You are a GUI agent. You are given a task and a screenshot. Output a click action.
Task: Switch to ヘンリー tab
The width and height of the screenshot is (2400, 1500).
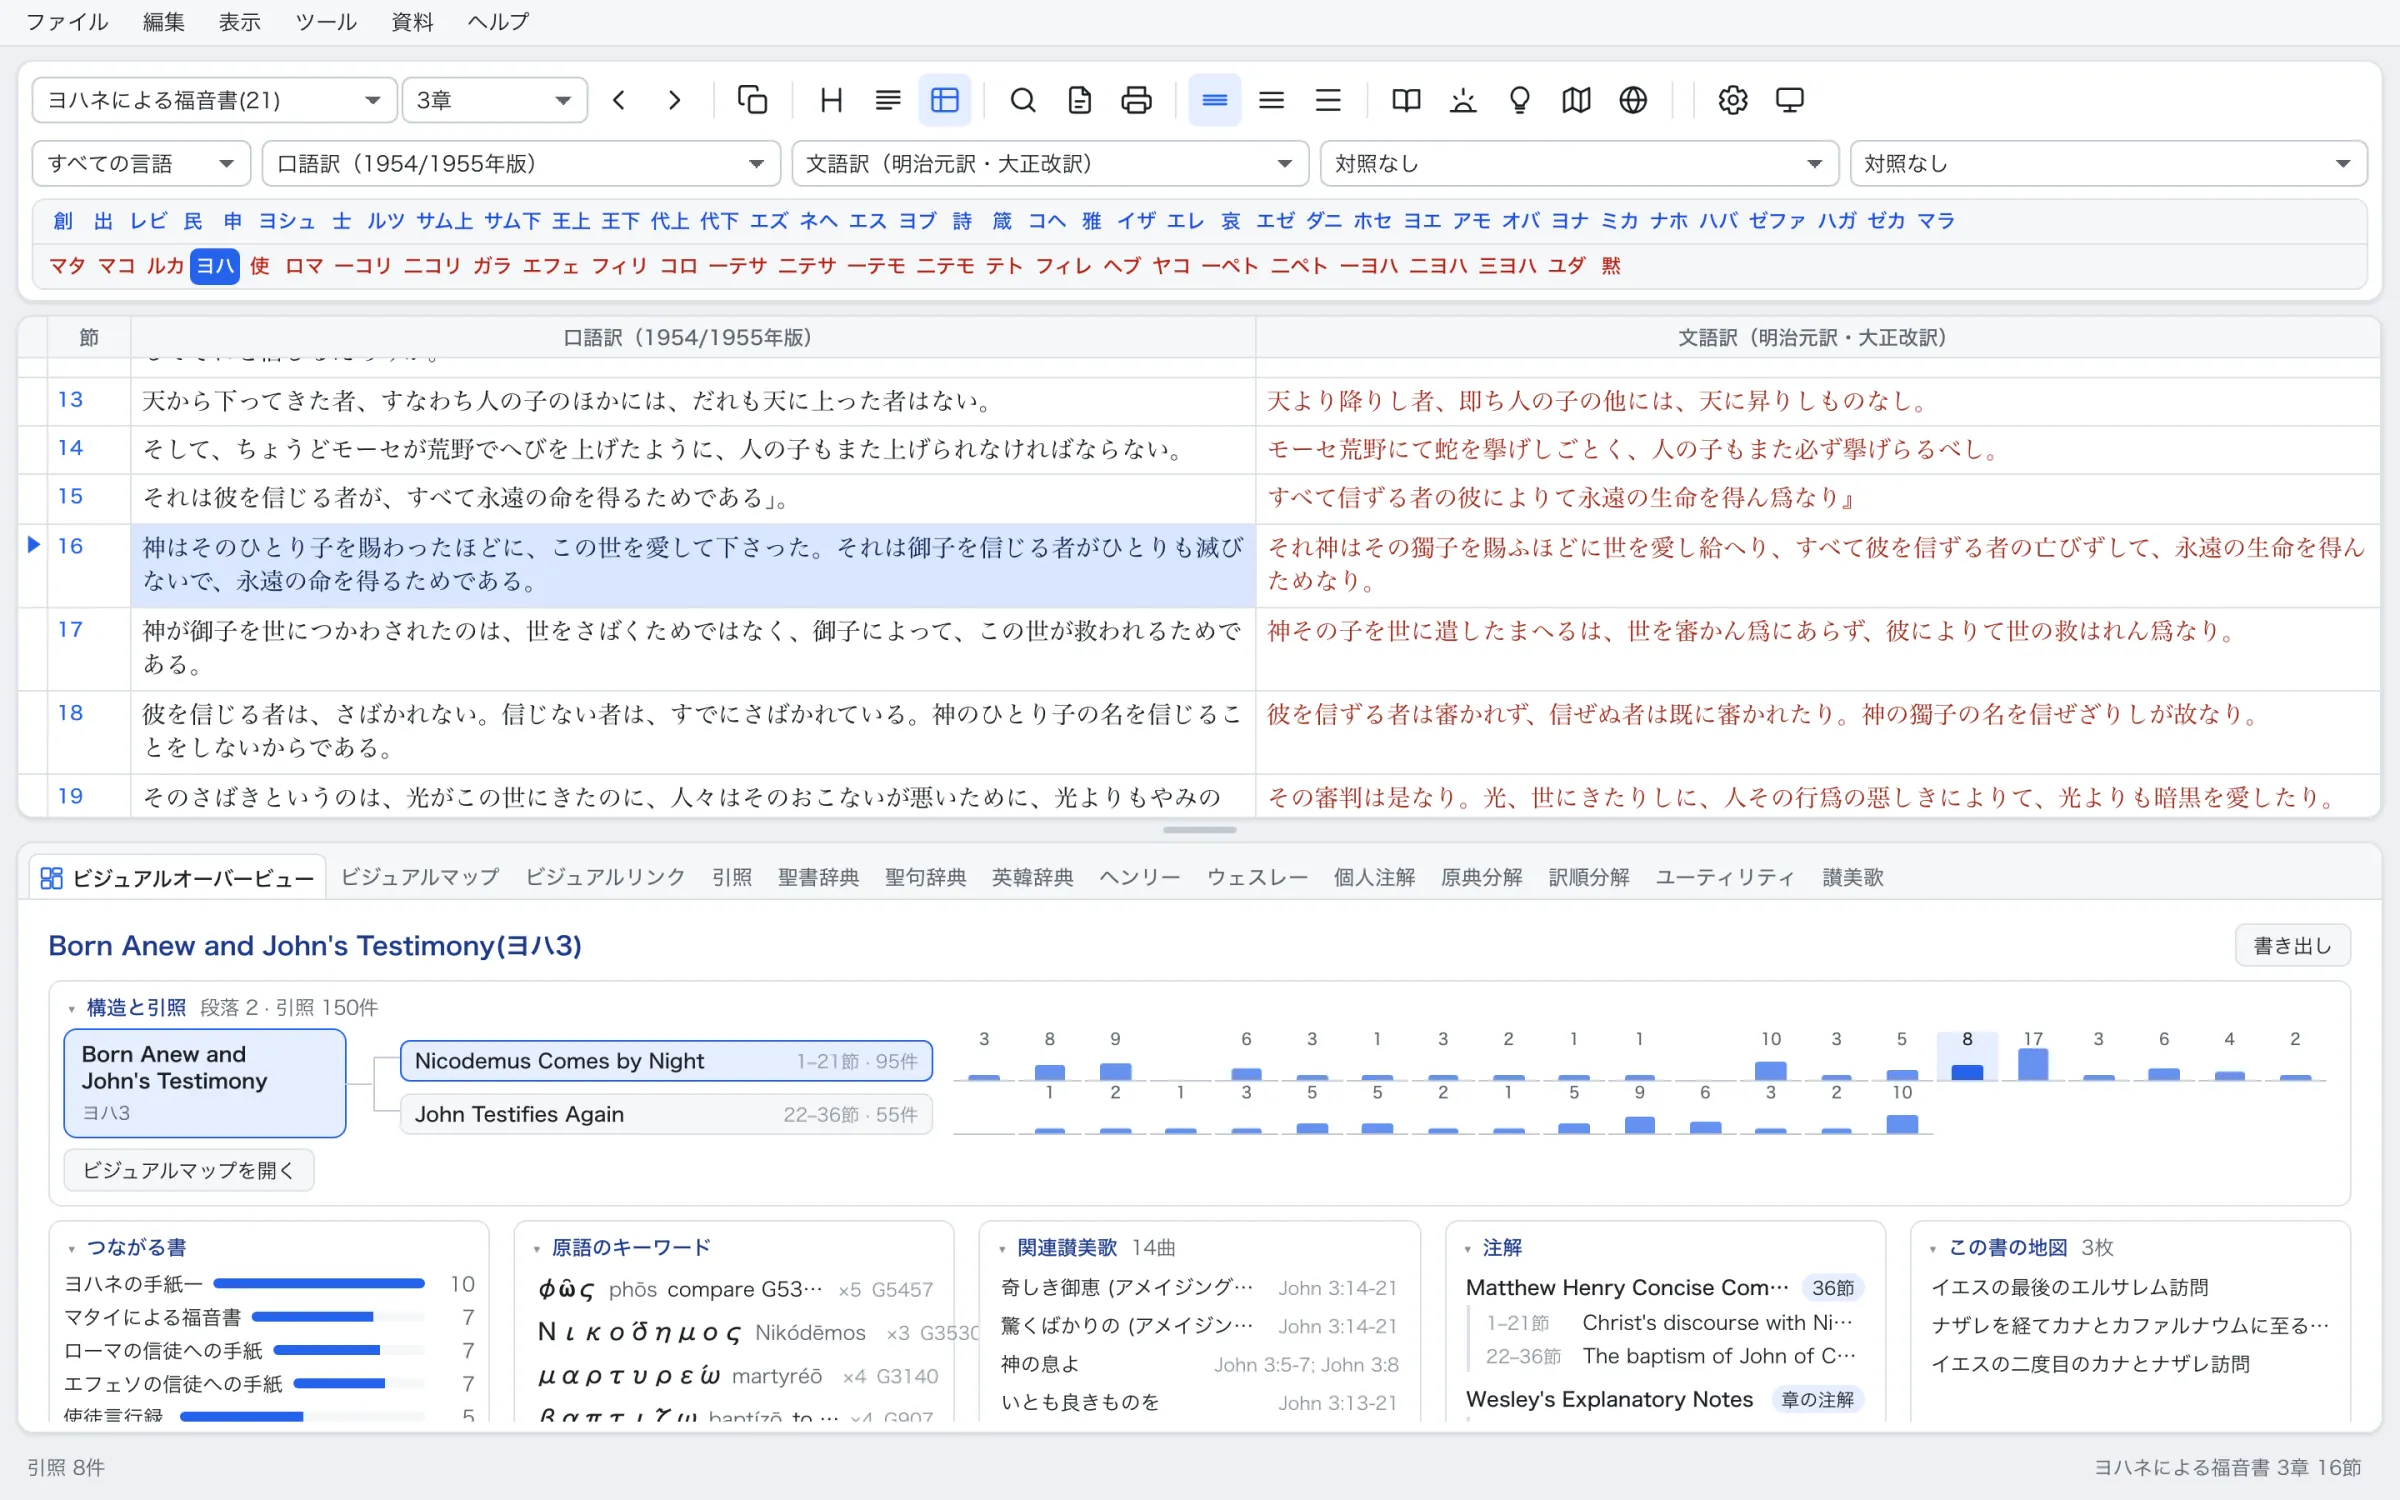1140,877
